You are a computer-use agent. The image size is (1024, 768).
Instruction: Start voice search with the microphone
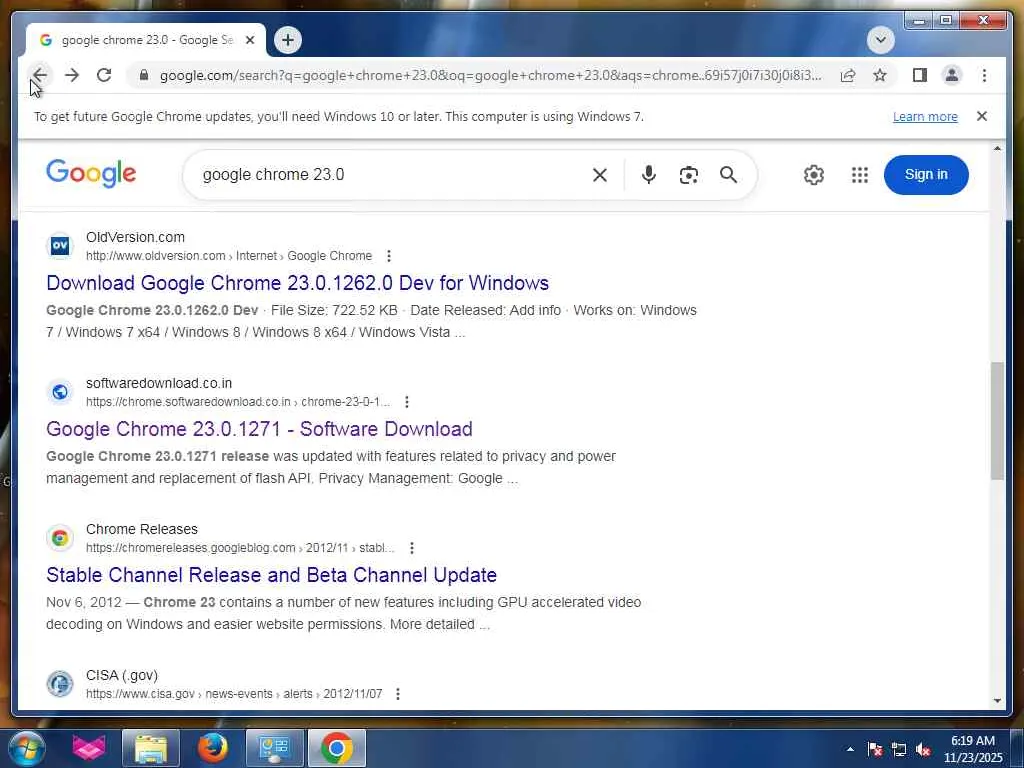648,174
